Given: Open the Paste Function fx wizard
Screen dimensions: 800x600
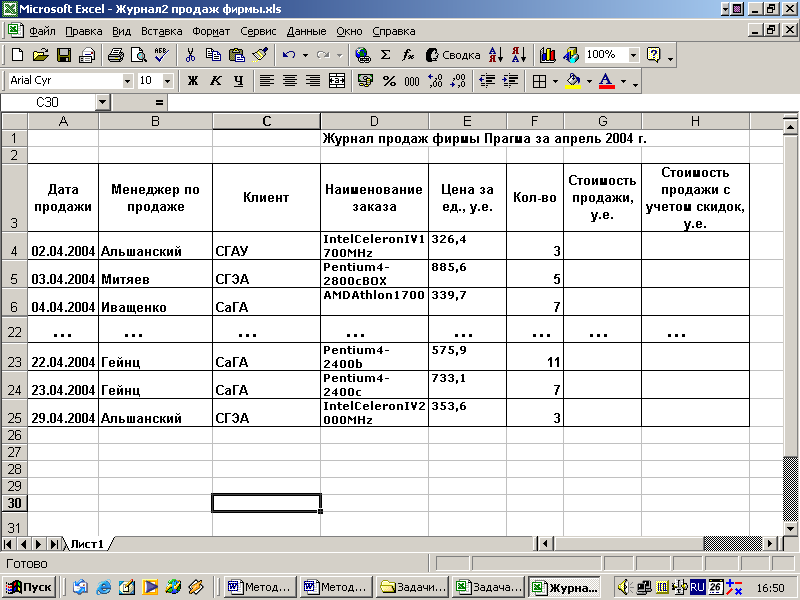Looking at the screenshot, I should click(x=408, y=55).
